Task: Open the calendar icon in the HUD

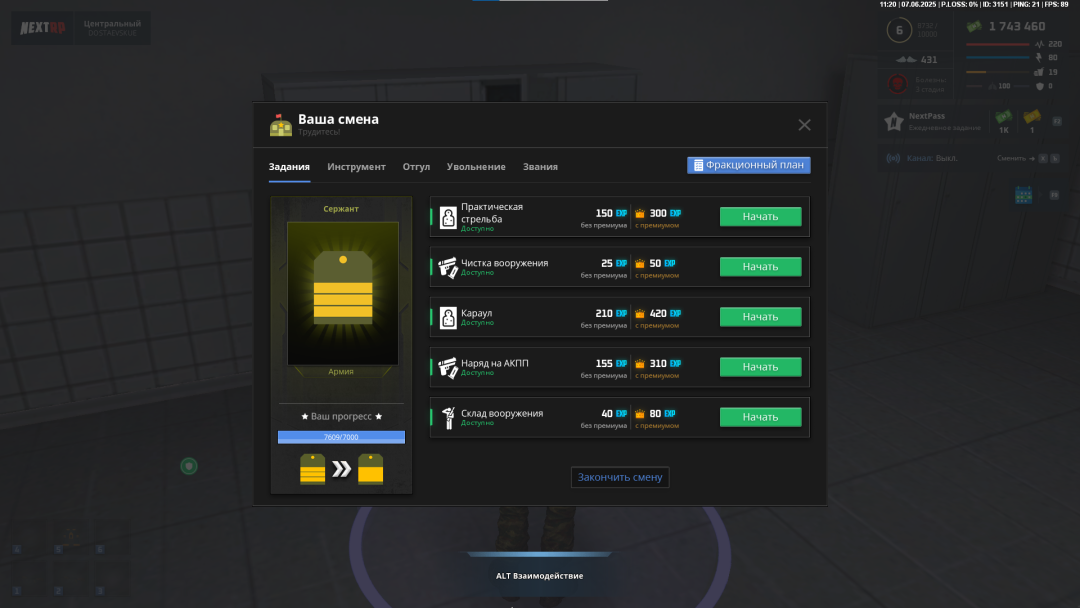Action: (x=1023, y=195)
